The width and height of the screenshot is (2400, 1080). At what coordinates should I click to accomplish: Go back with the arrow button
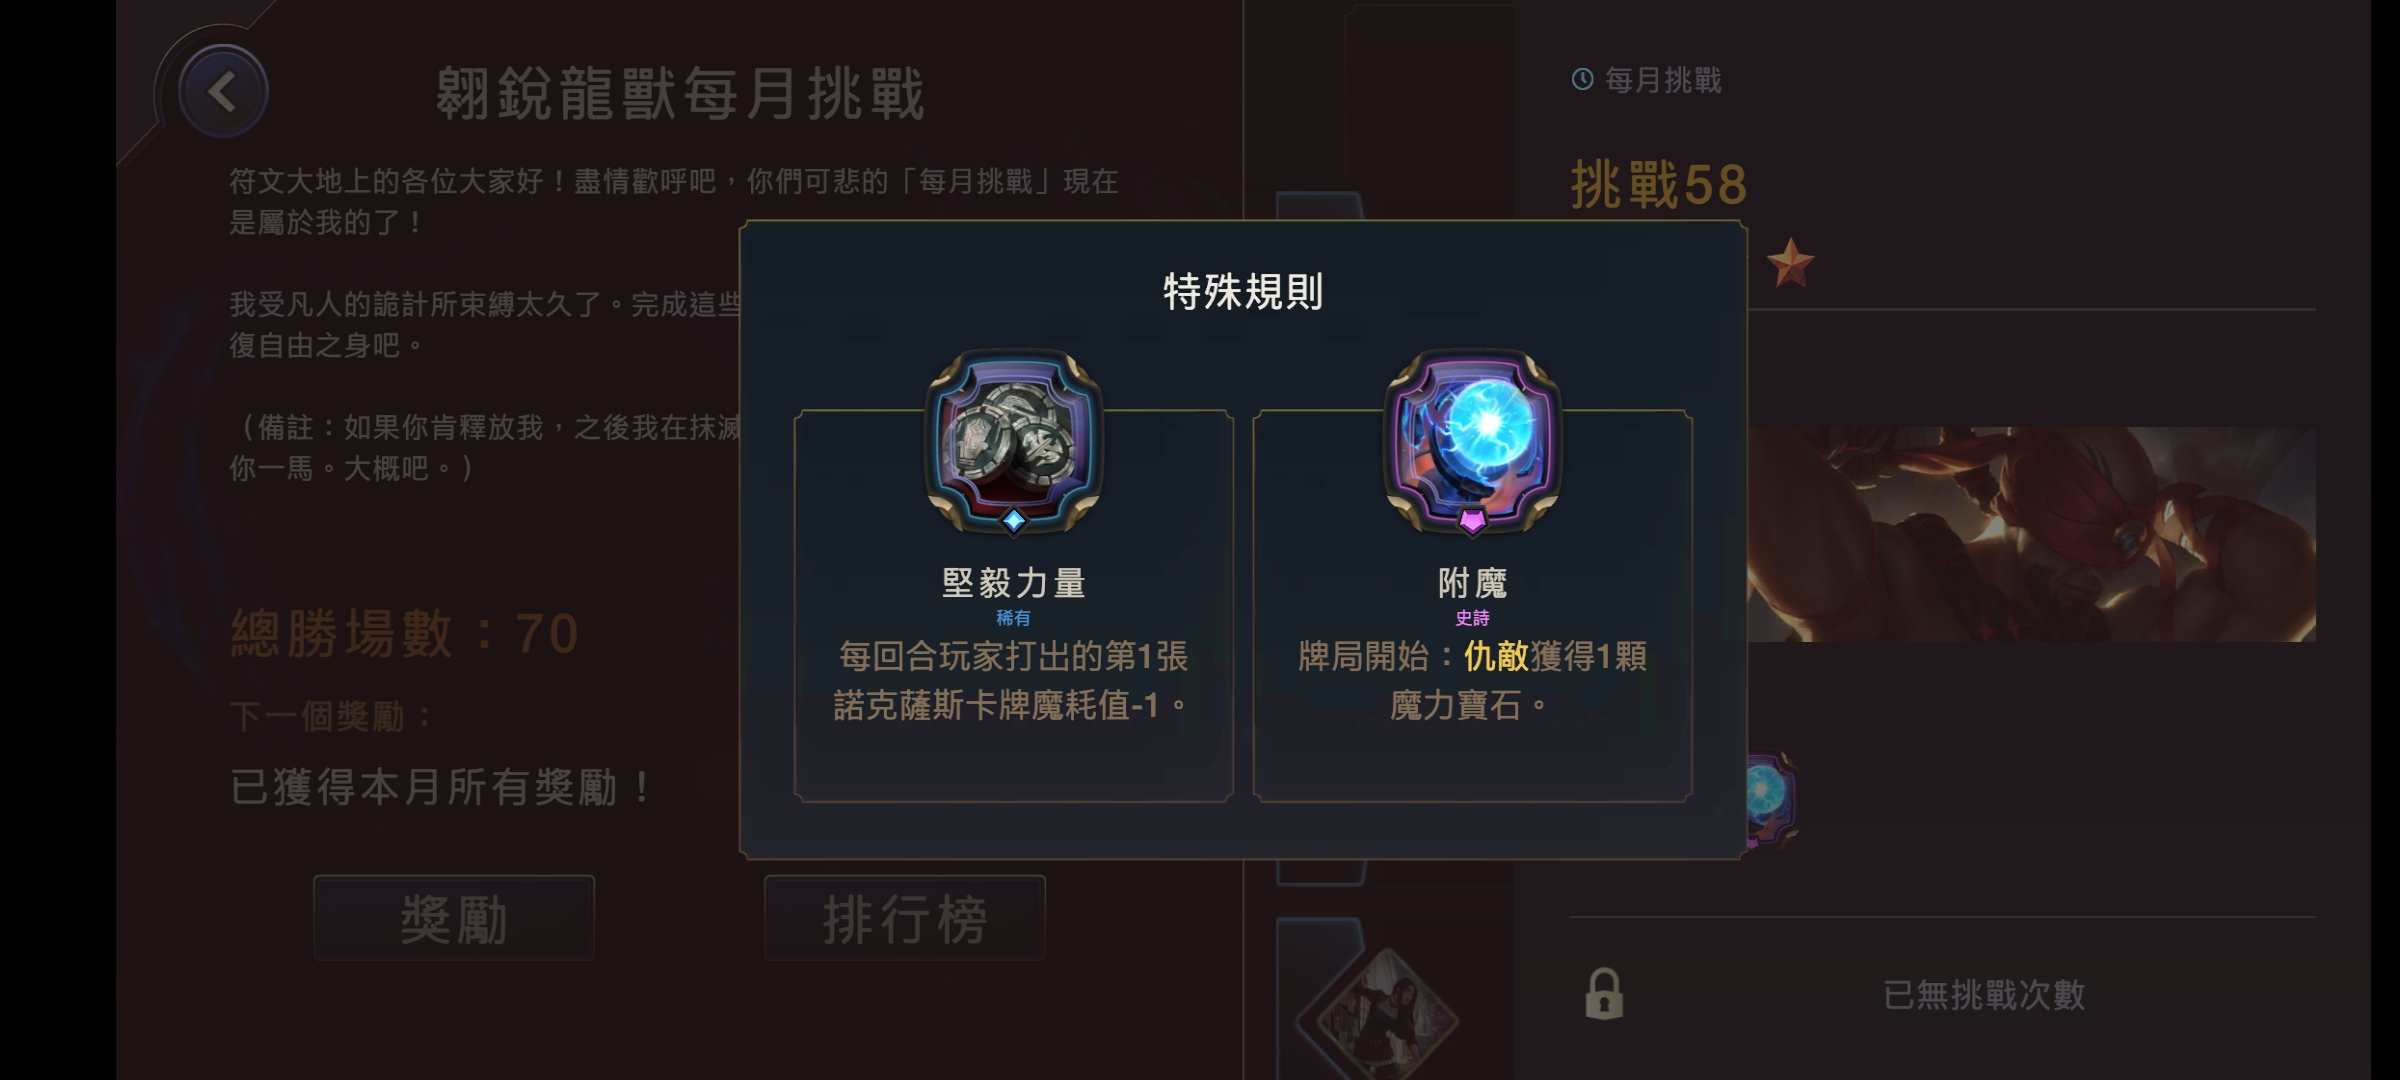point(223,91)
